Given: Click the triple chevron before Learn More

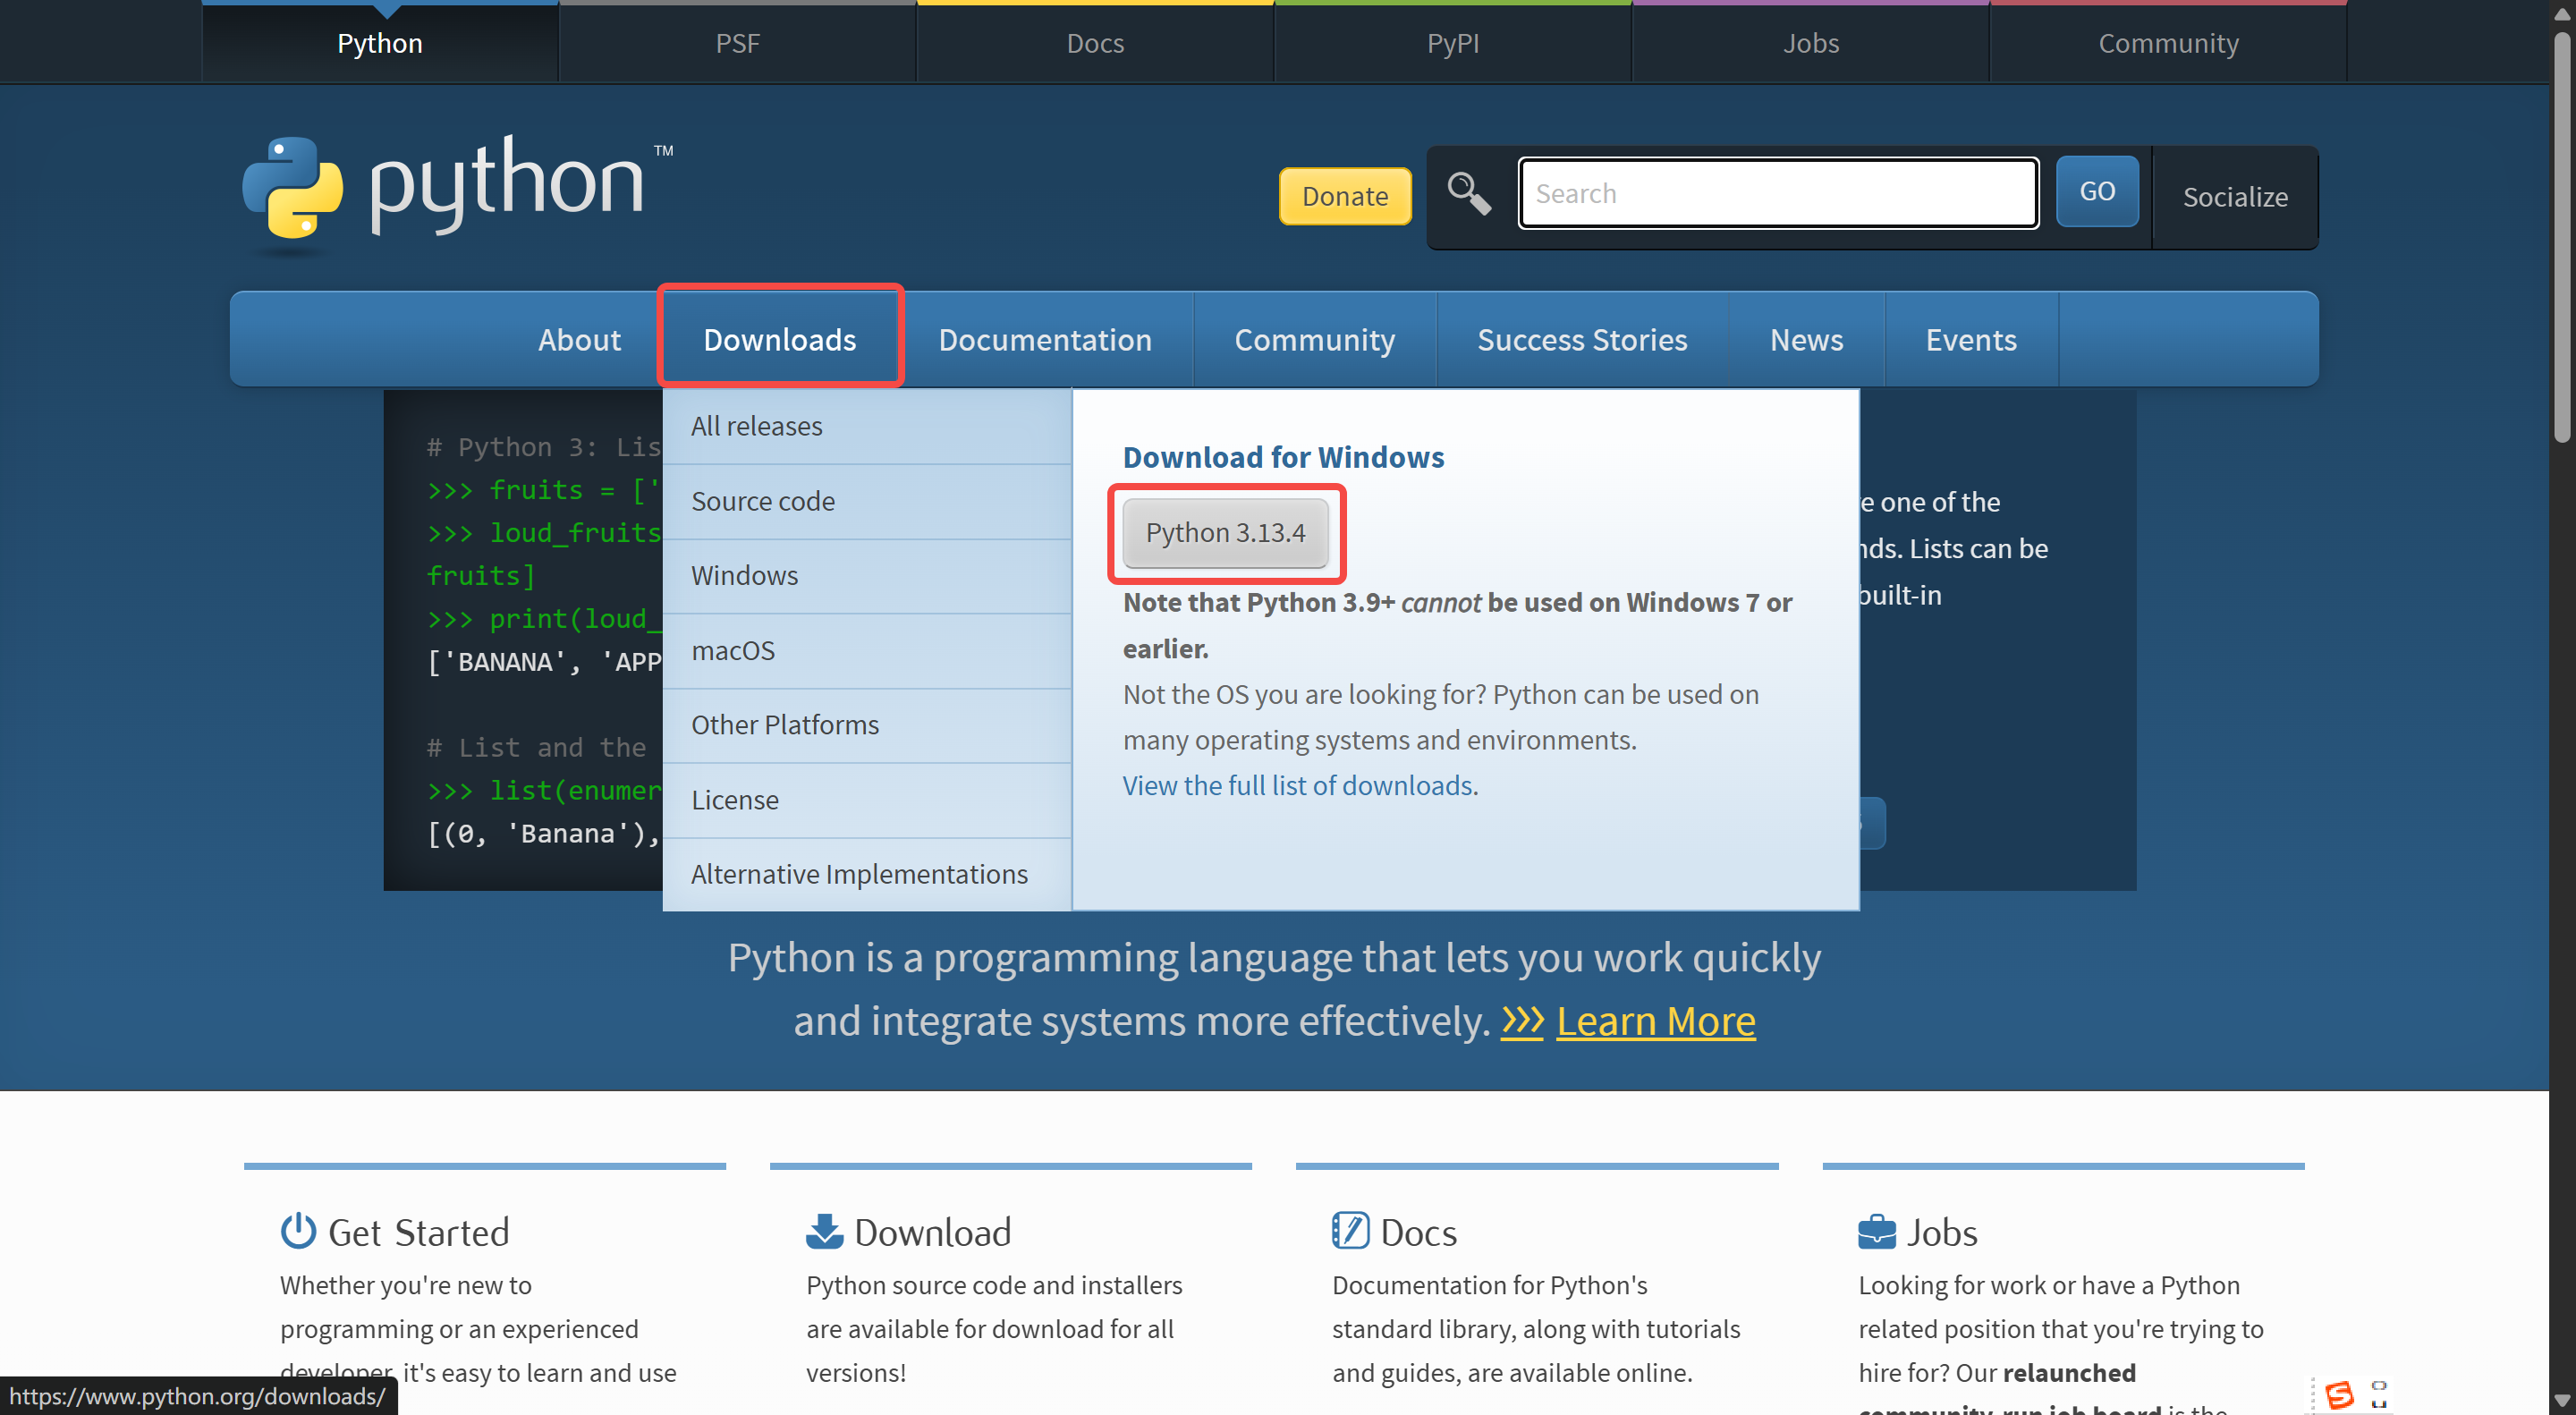Looking at the screenshot, I should point(1522,1021).
